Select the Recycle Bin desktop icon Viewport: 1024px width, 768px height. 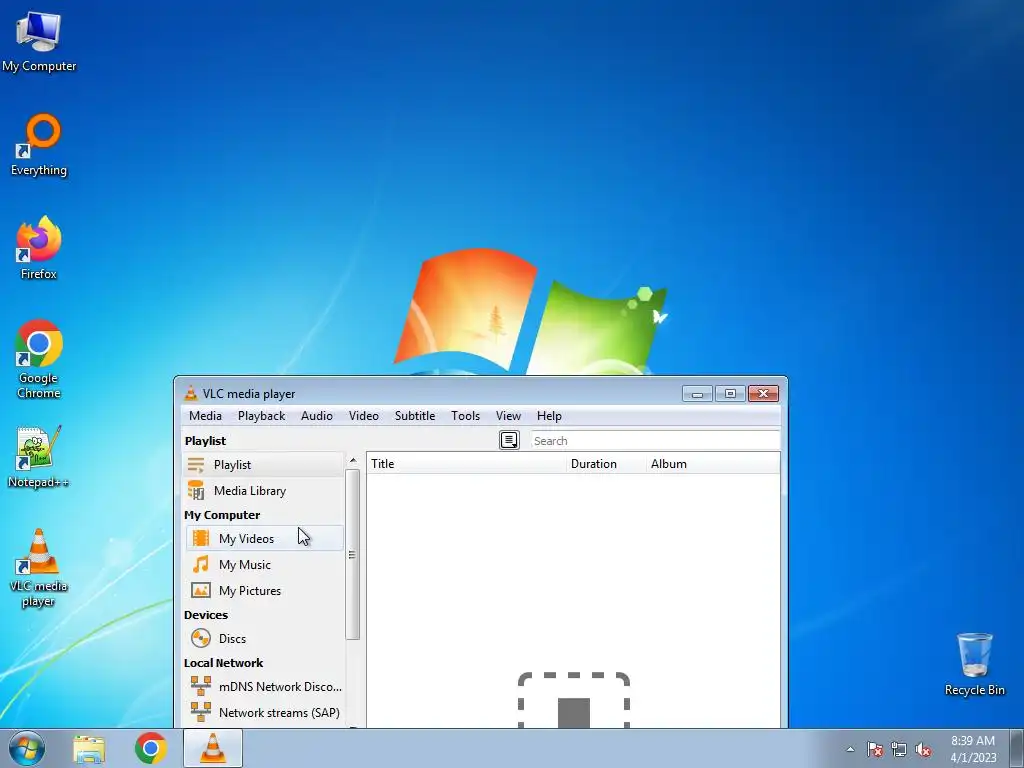(x=974, y=664)
